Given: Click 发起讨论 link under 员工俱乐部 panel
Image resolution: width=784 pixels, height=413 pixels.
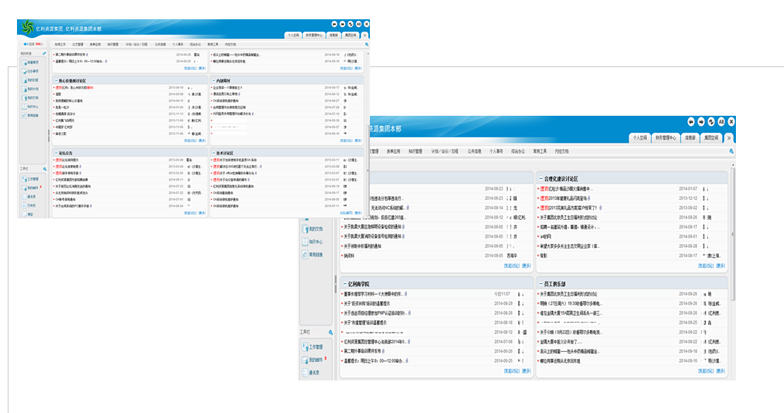Looking at the screenshot, I should click(706, 371).
